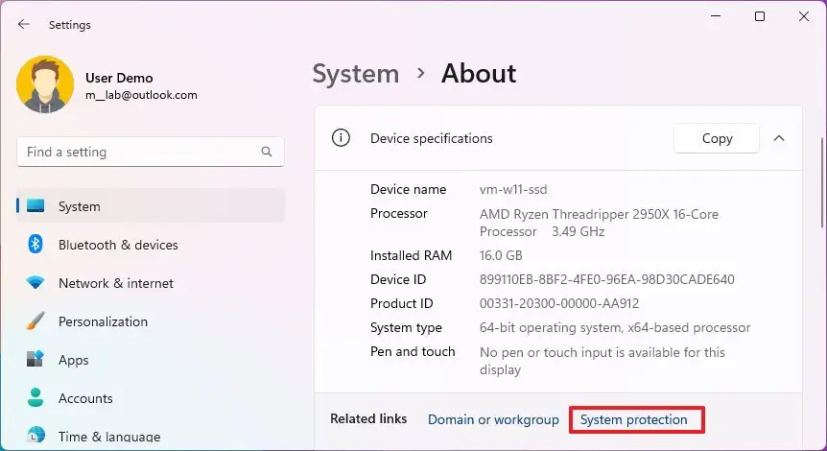This screenshot has width=827, height=451.
Task: Open the Apps sidebar icon
Action: click(35, 360)
